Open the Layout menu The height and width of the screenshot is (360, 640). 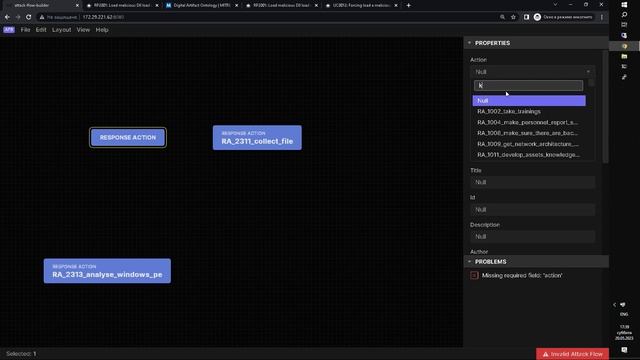(x=62, y=30)
